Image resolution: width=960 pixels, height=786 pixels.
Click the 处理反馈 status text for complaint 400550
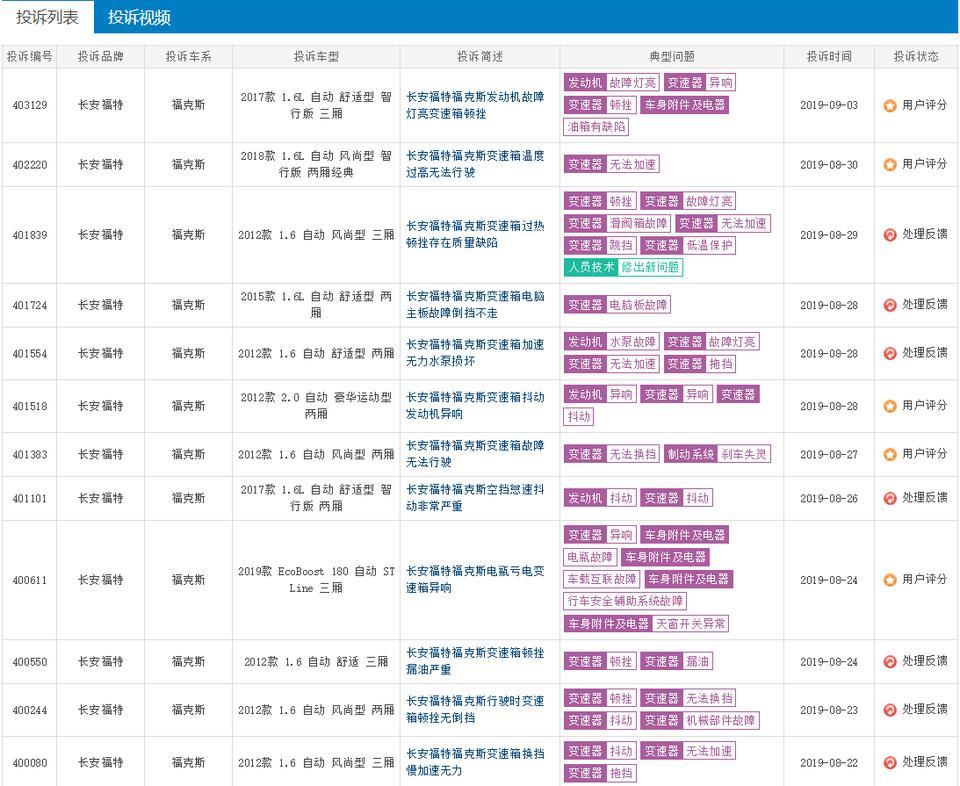(924, 661)
